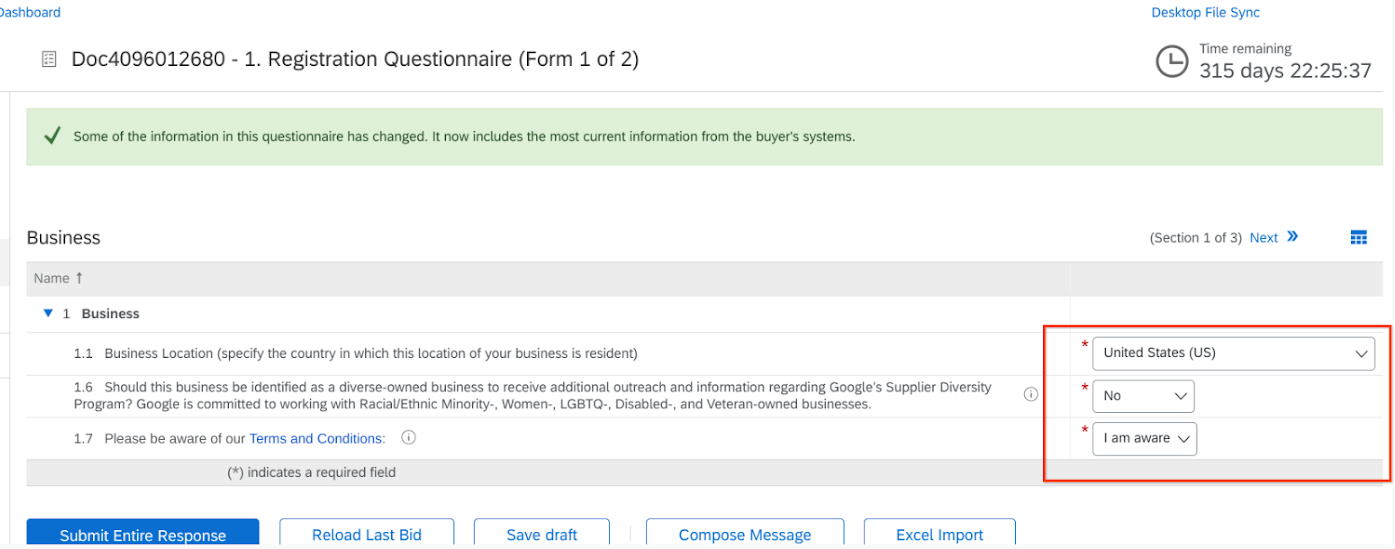The width and height of the screenshot is (1395, 549).
Task: Open the Dashboard link
Action: pyautogui.click(x=30, y=13)
